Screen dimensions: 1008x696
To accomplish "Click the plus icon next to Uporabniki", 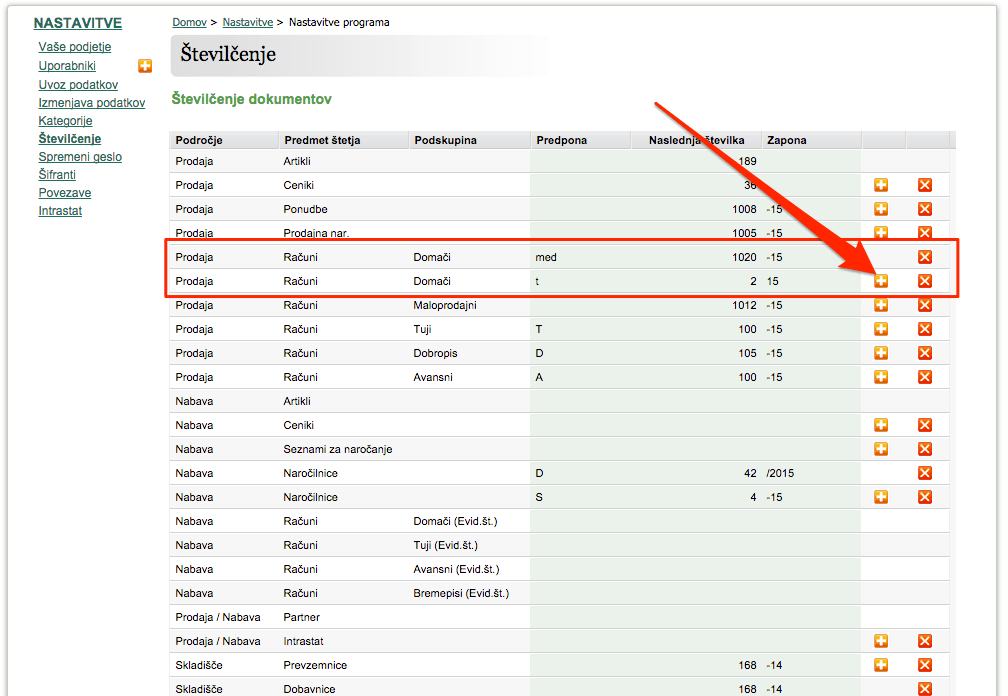I will coord(145,66).
